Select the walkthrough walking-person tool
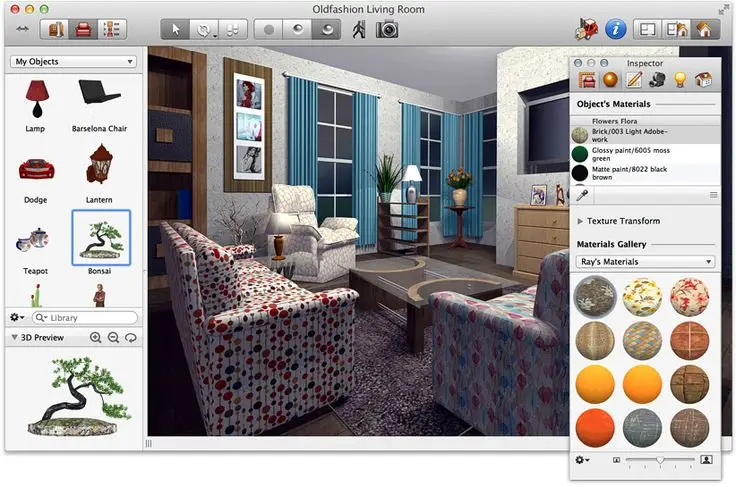 coord(358,29)
